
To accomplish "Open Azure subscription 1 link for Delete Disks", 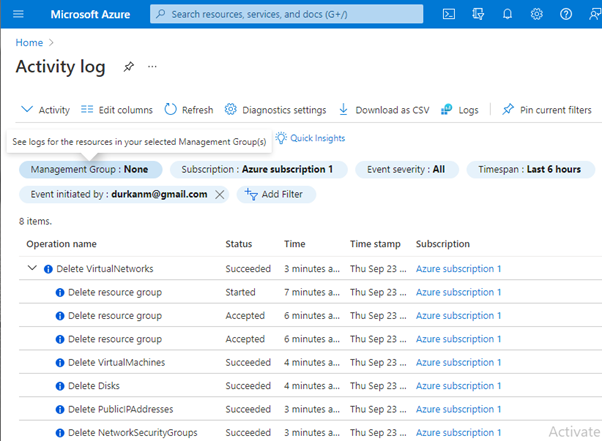I will (459, 385).
